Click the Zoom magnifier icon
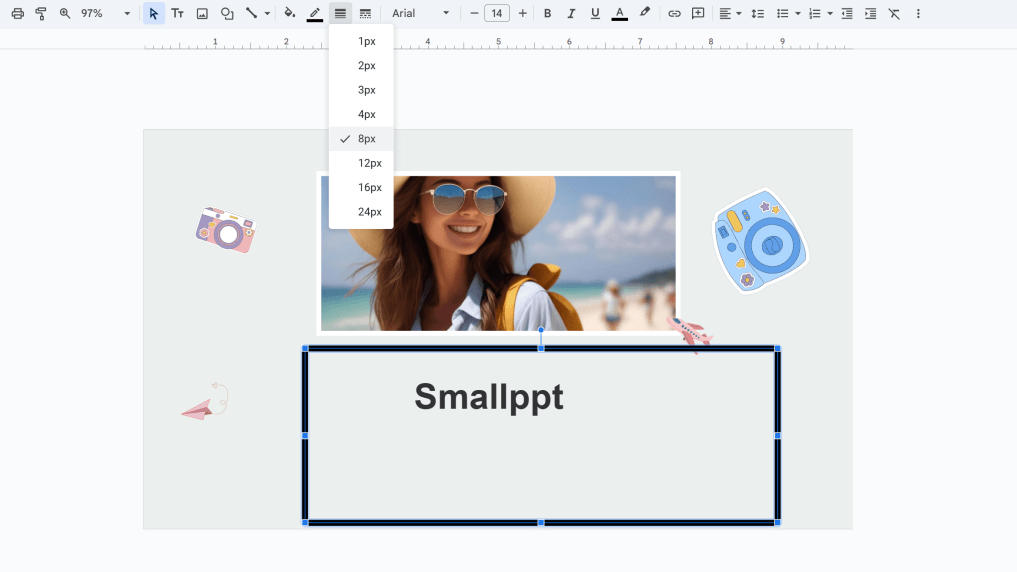Image resolution: width=1017 pixels, height=572 pixels. pyautogui.click(x=65, y=13)
